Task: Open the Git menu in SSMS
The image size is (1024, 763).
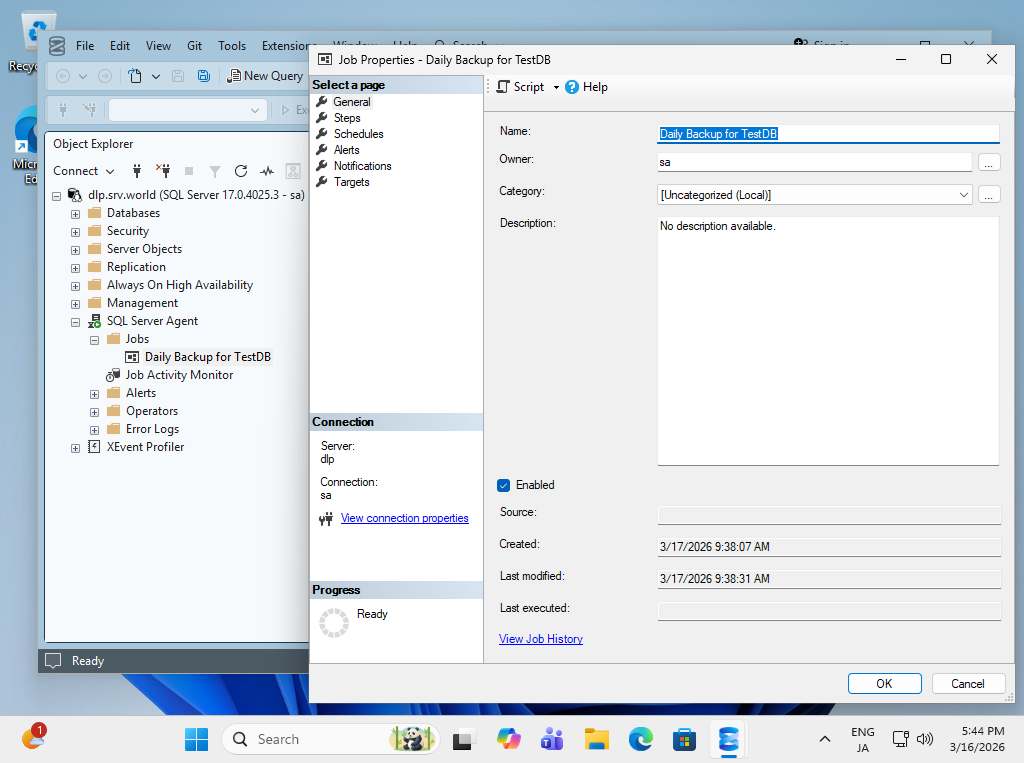Action: (x=195, y=46)
